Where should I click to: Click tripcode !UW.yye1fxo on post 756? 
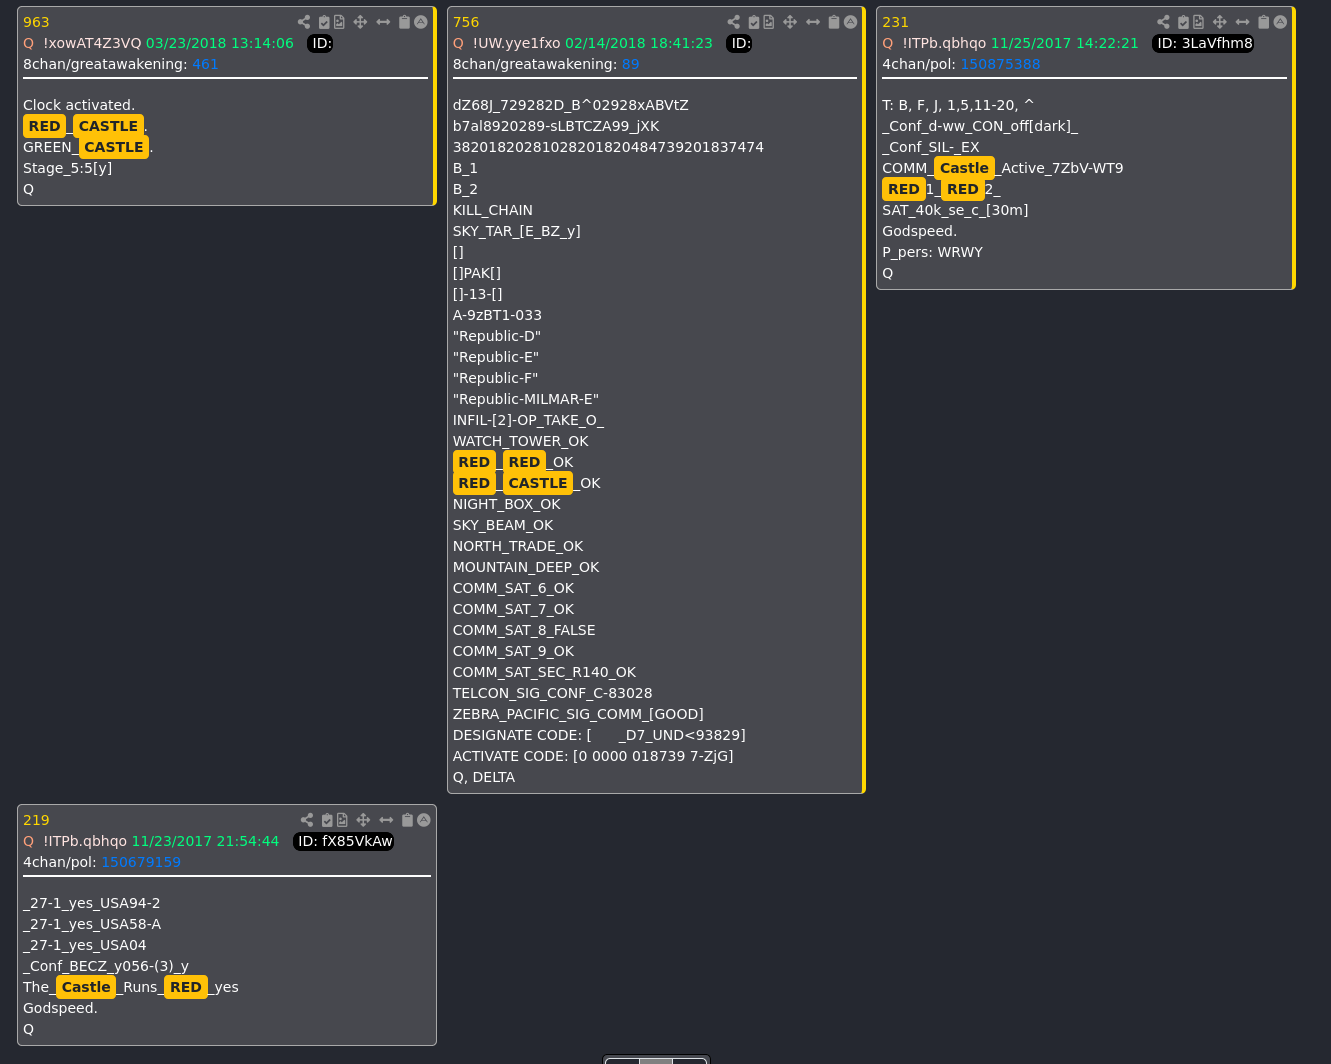[516, 43]
